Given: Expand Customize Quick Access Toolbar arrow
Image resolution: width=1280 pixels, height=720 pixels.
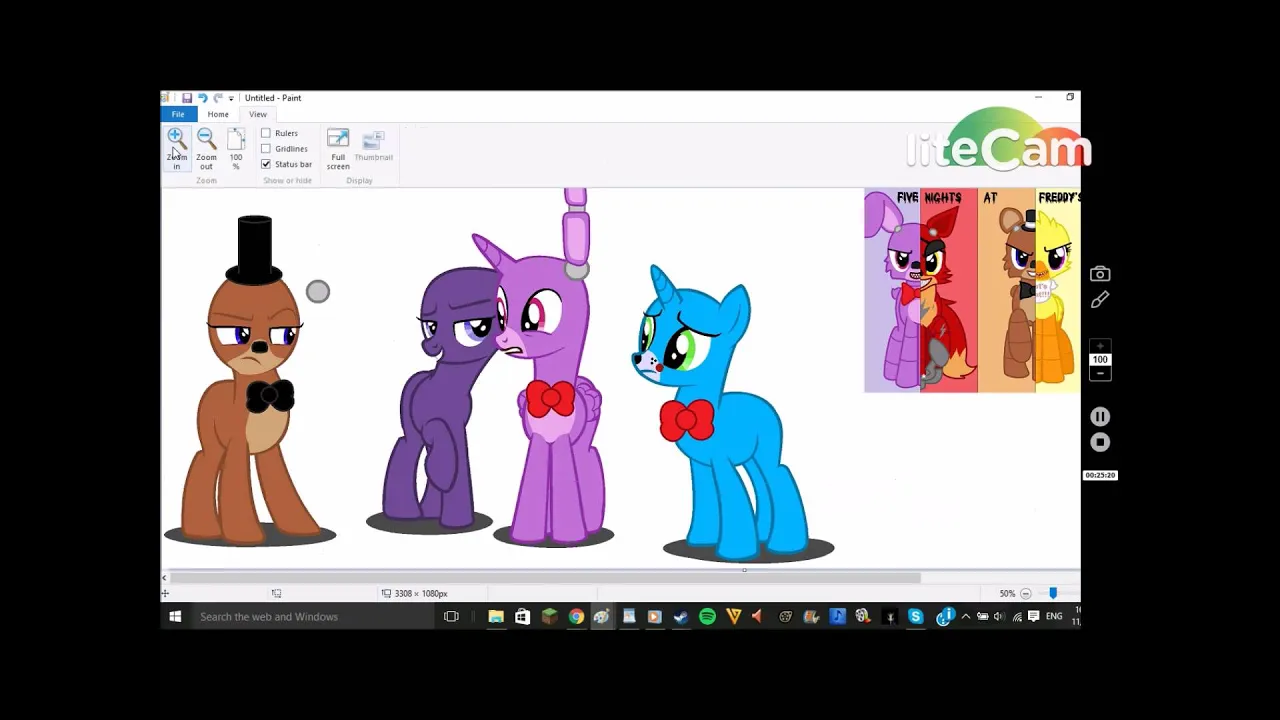Looking at the screenshot, I should (231, 98).
